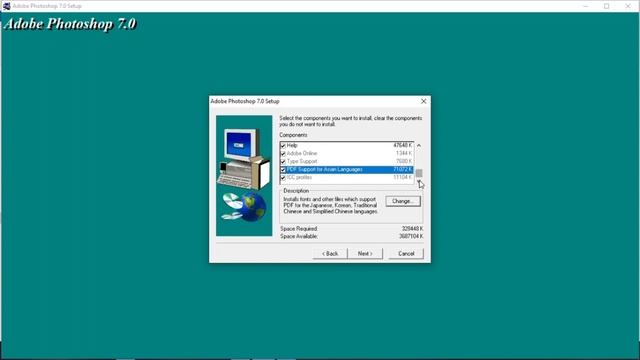Toggle the ICC profiles checkbox
Screen dimensions: 640x360
pos(283,178)
